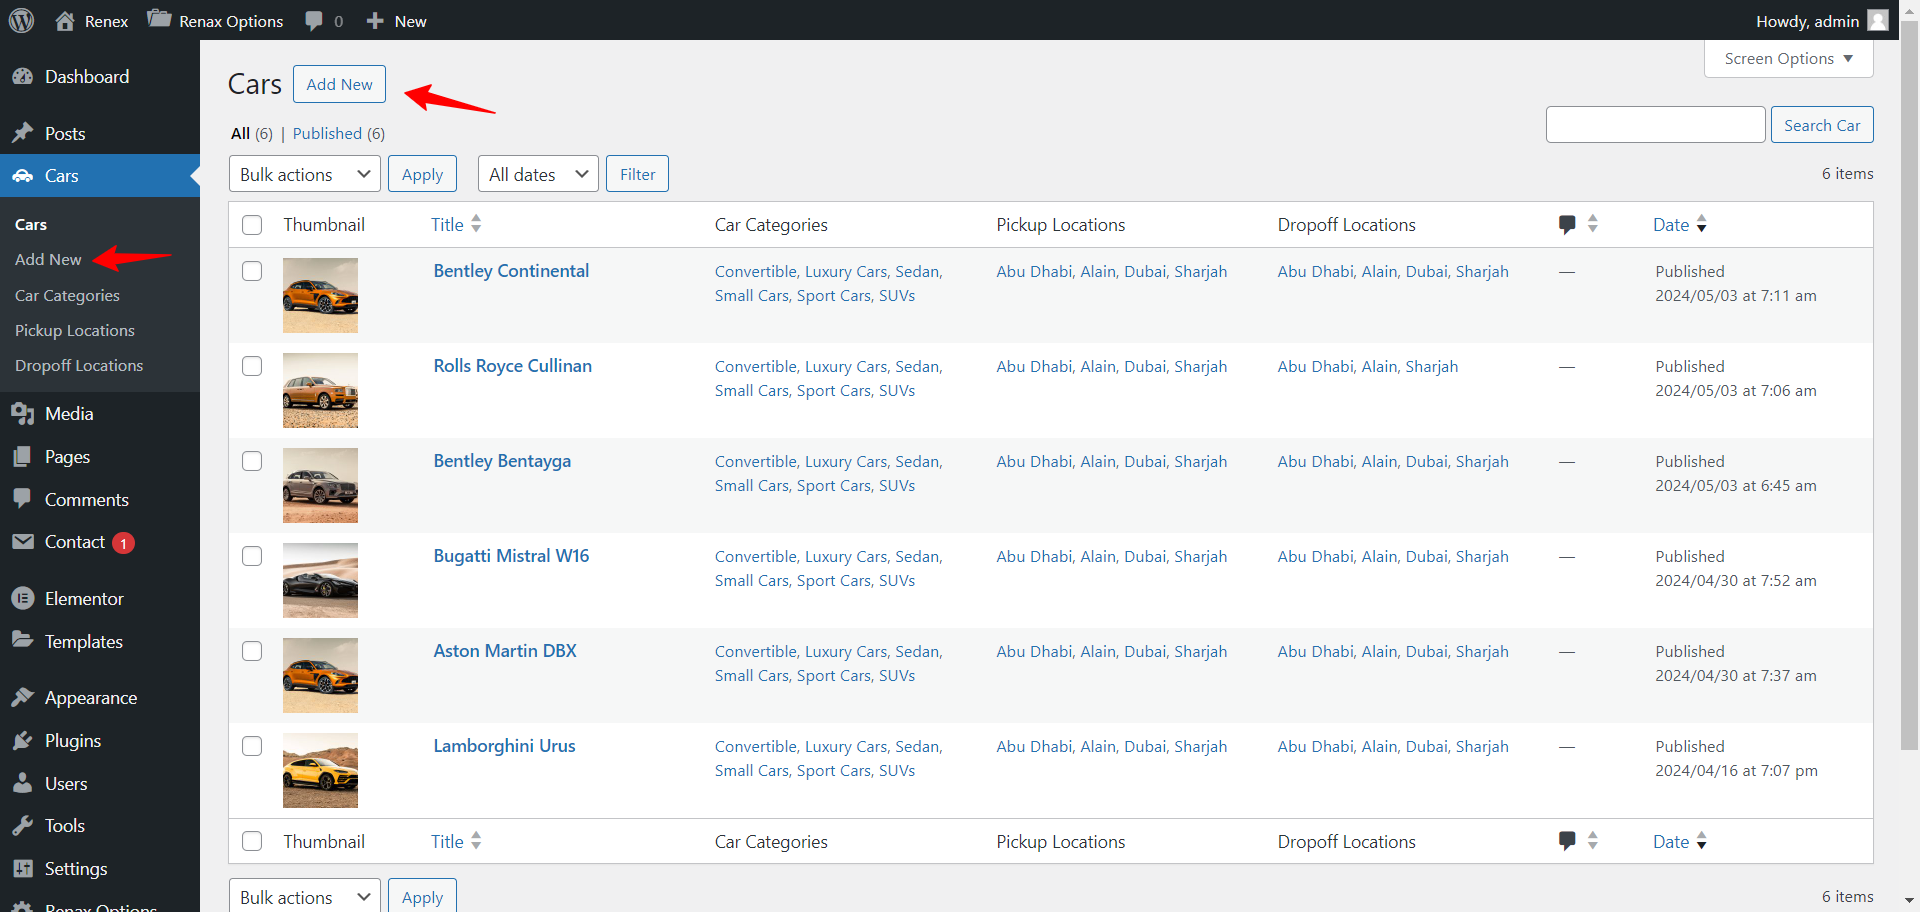Sort the table by Date in header
The width and height of the screenshot is (1920, 912).
click(x=1680, y=225)
